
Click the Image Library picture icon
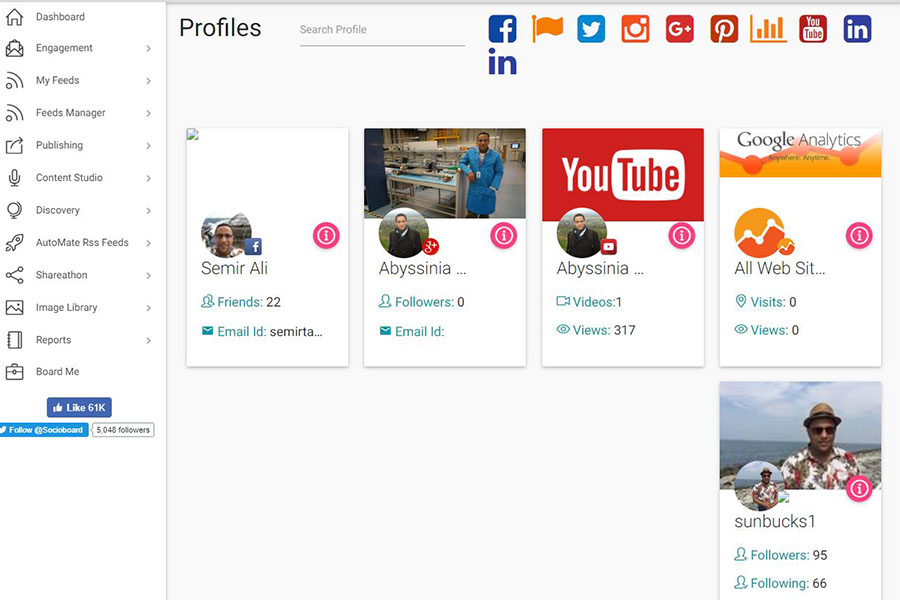(x=14, y=308)
